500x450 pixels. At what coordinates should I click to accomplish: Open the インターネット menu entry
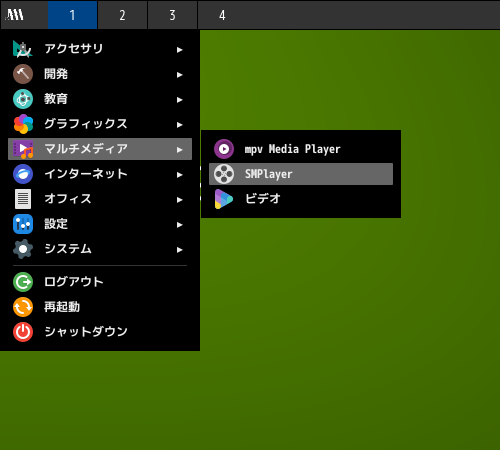click(x=100, y=174)
